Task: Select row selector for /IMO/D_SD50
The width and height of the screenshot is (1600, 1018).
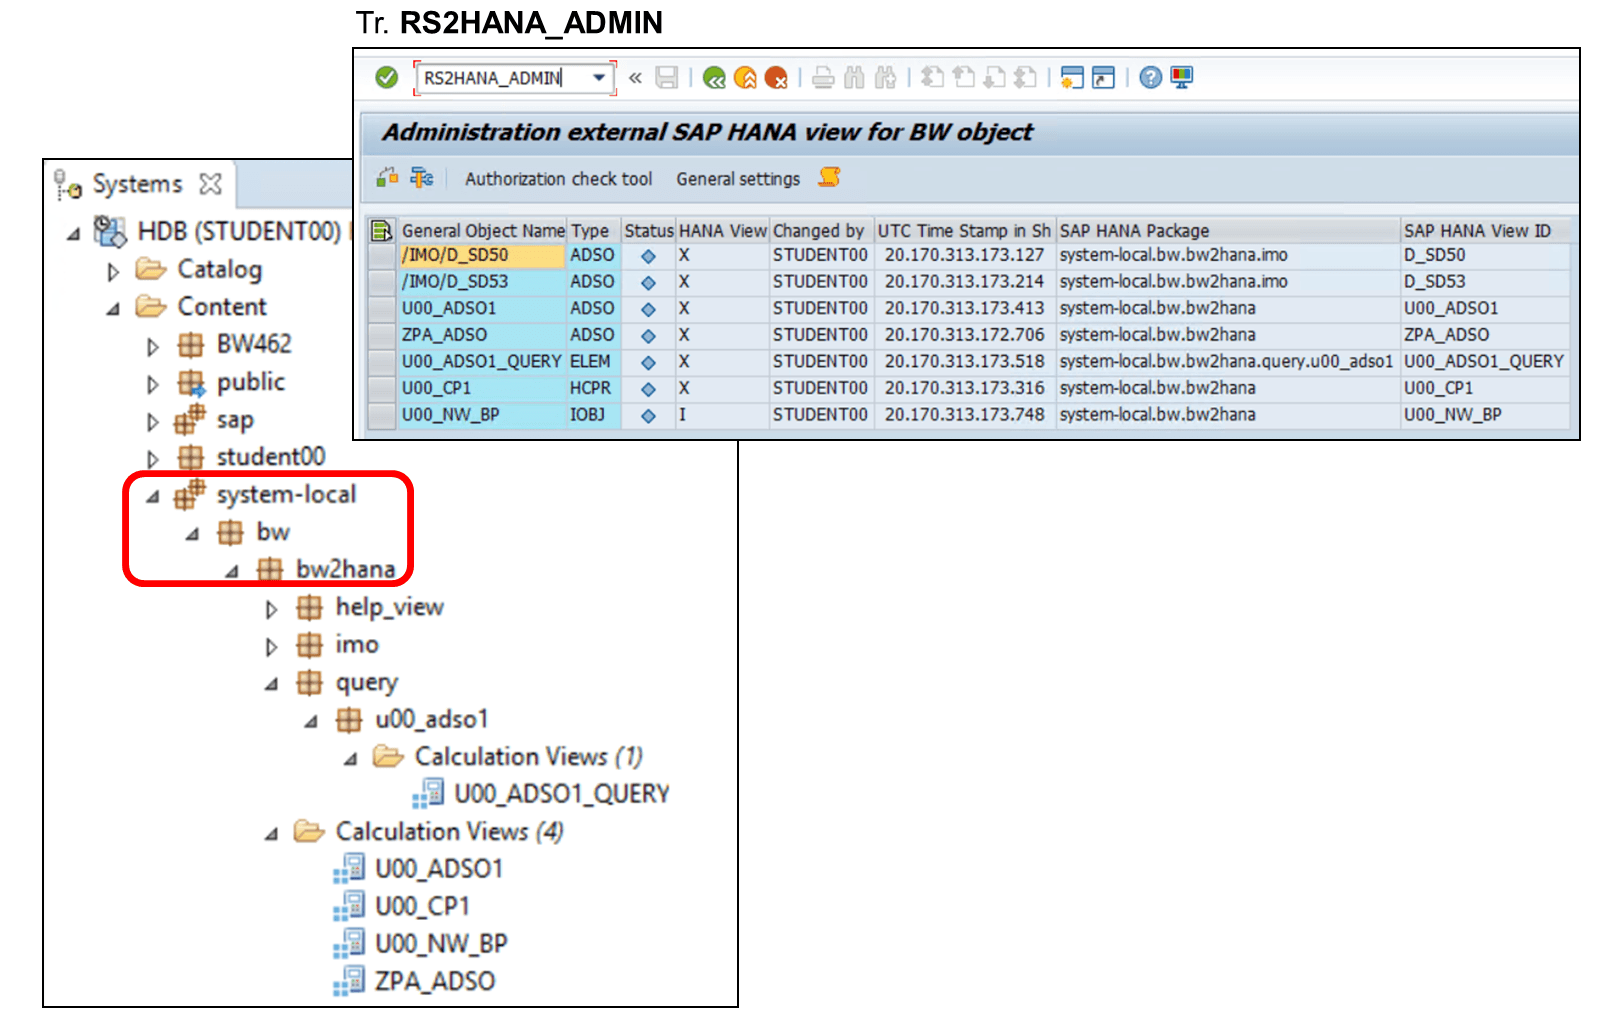Action: pos(381,256)
